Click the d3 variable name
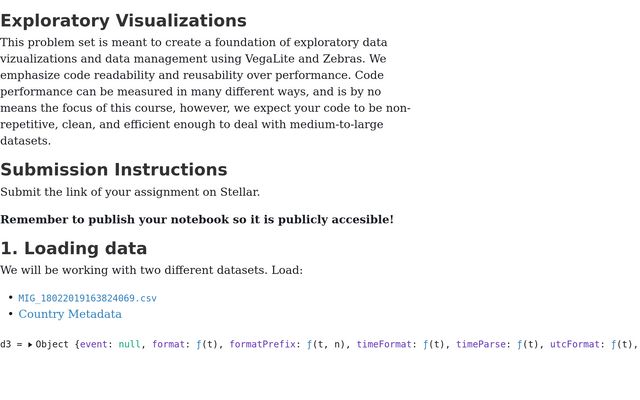Screen dimensions: 640x400 (x=6, y=344)
